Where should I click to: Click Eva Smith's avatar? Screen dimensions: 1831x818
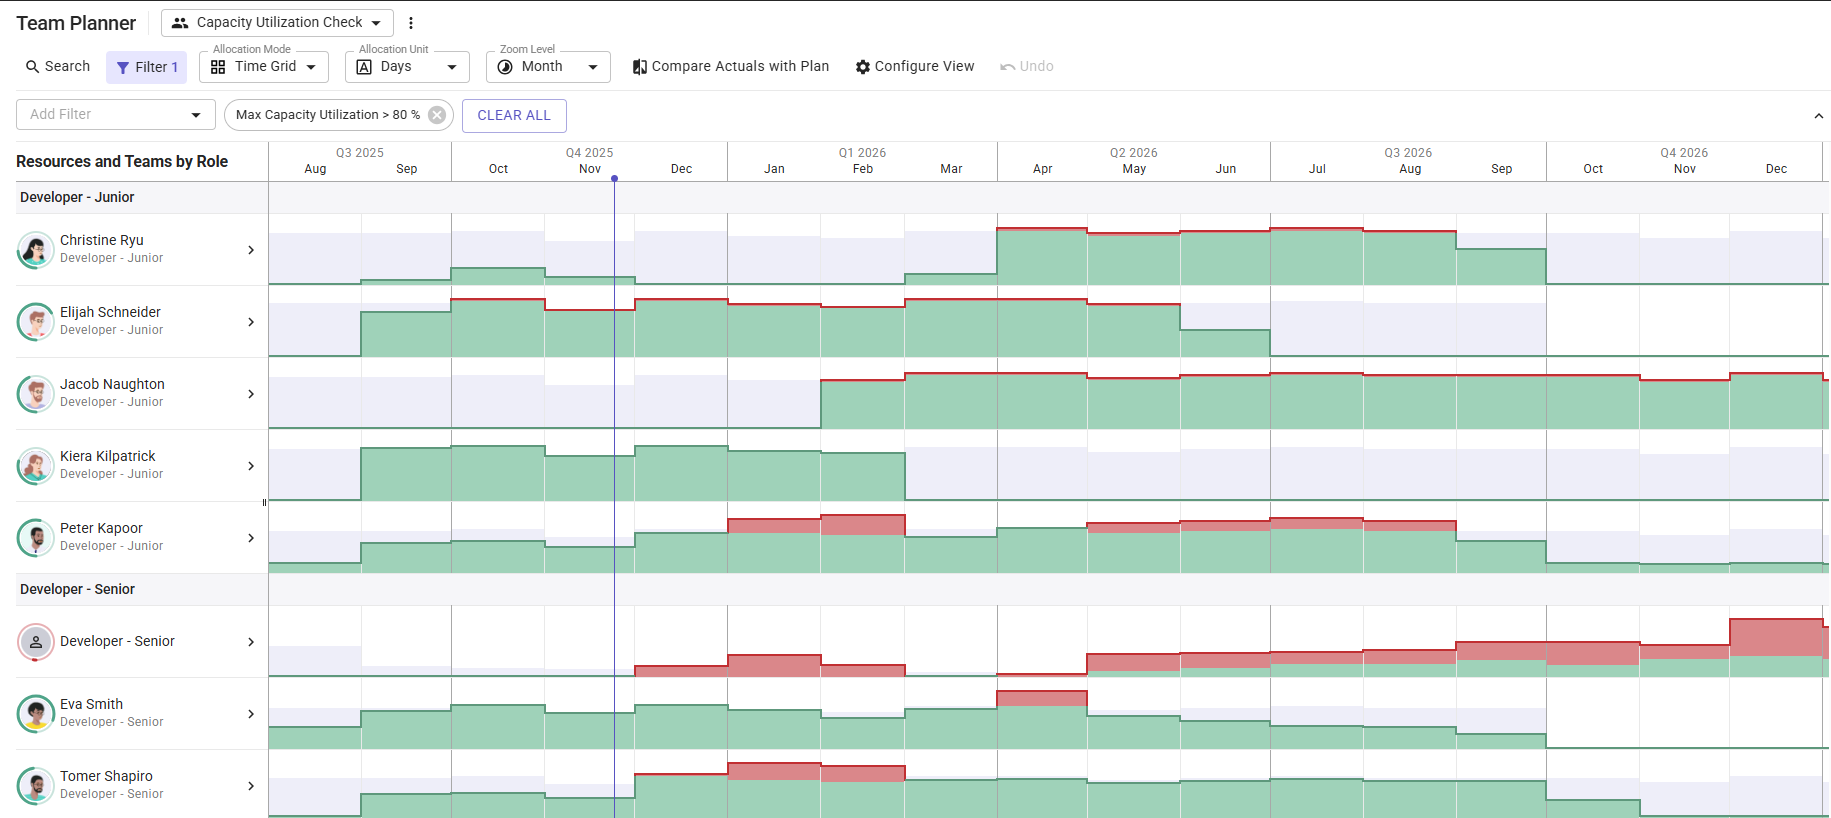point(36,714)
